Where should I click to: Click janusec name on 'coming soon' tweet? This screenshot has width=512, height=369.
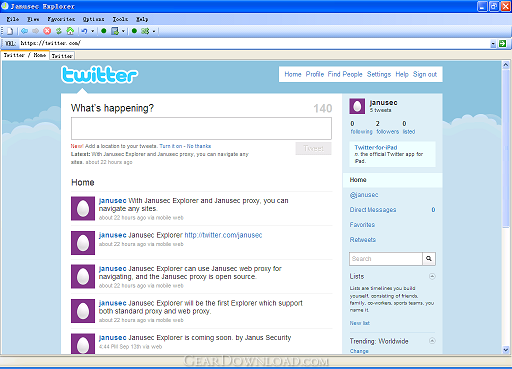[x=112, y=338]
